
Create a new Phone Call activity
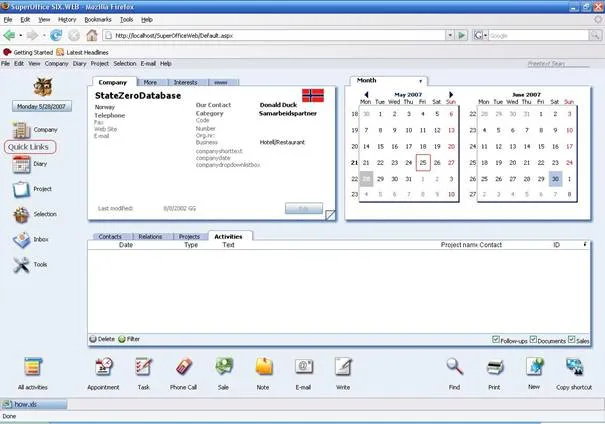click(184, 368)
